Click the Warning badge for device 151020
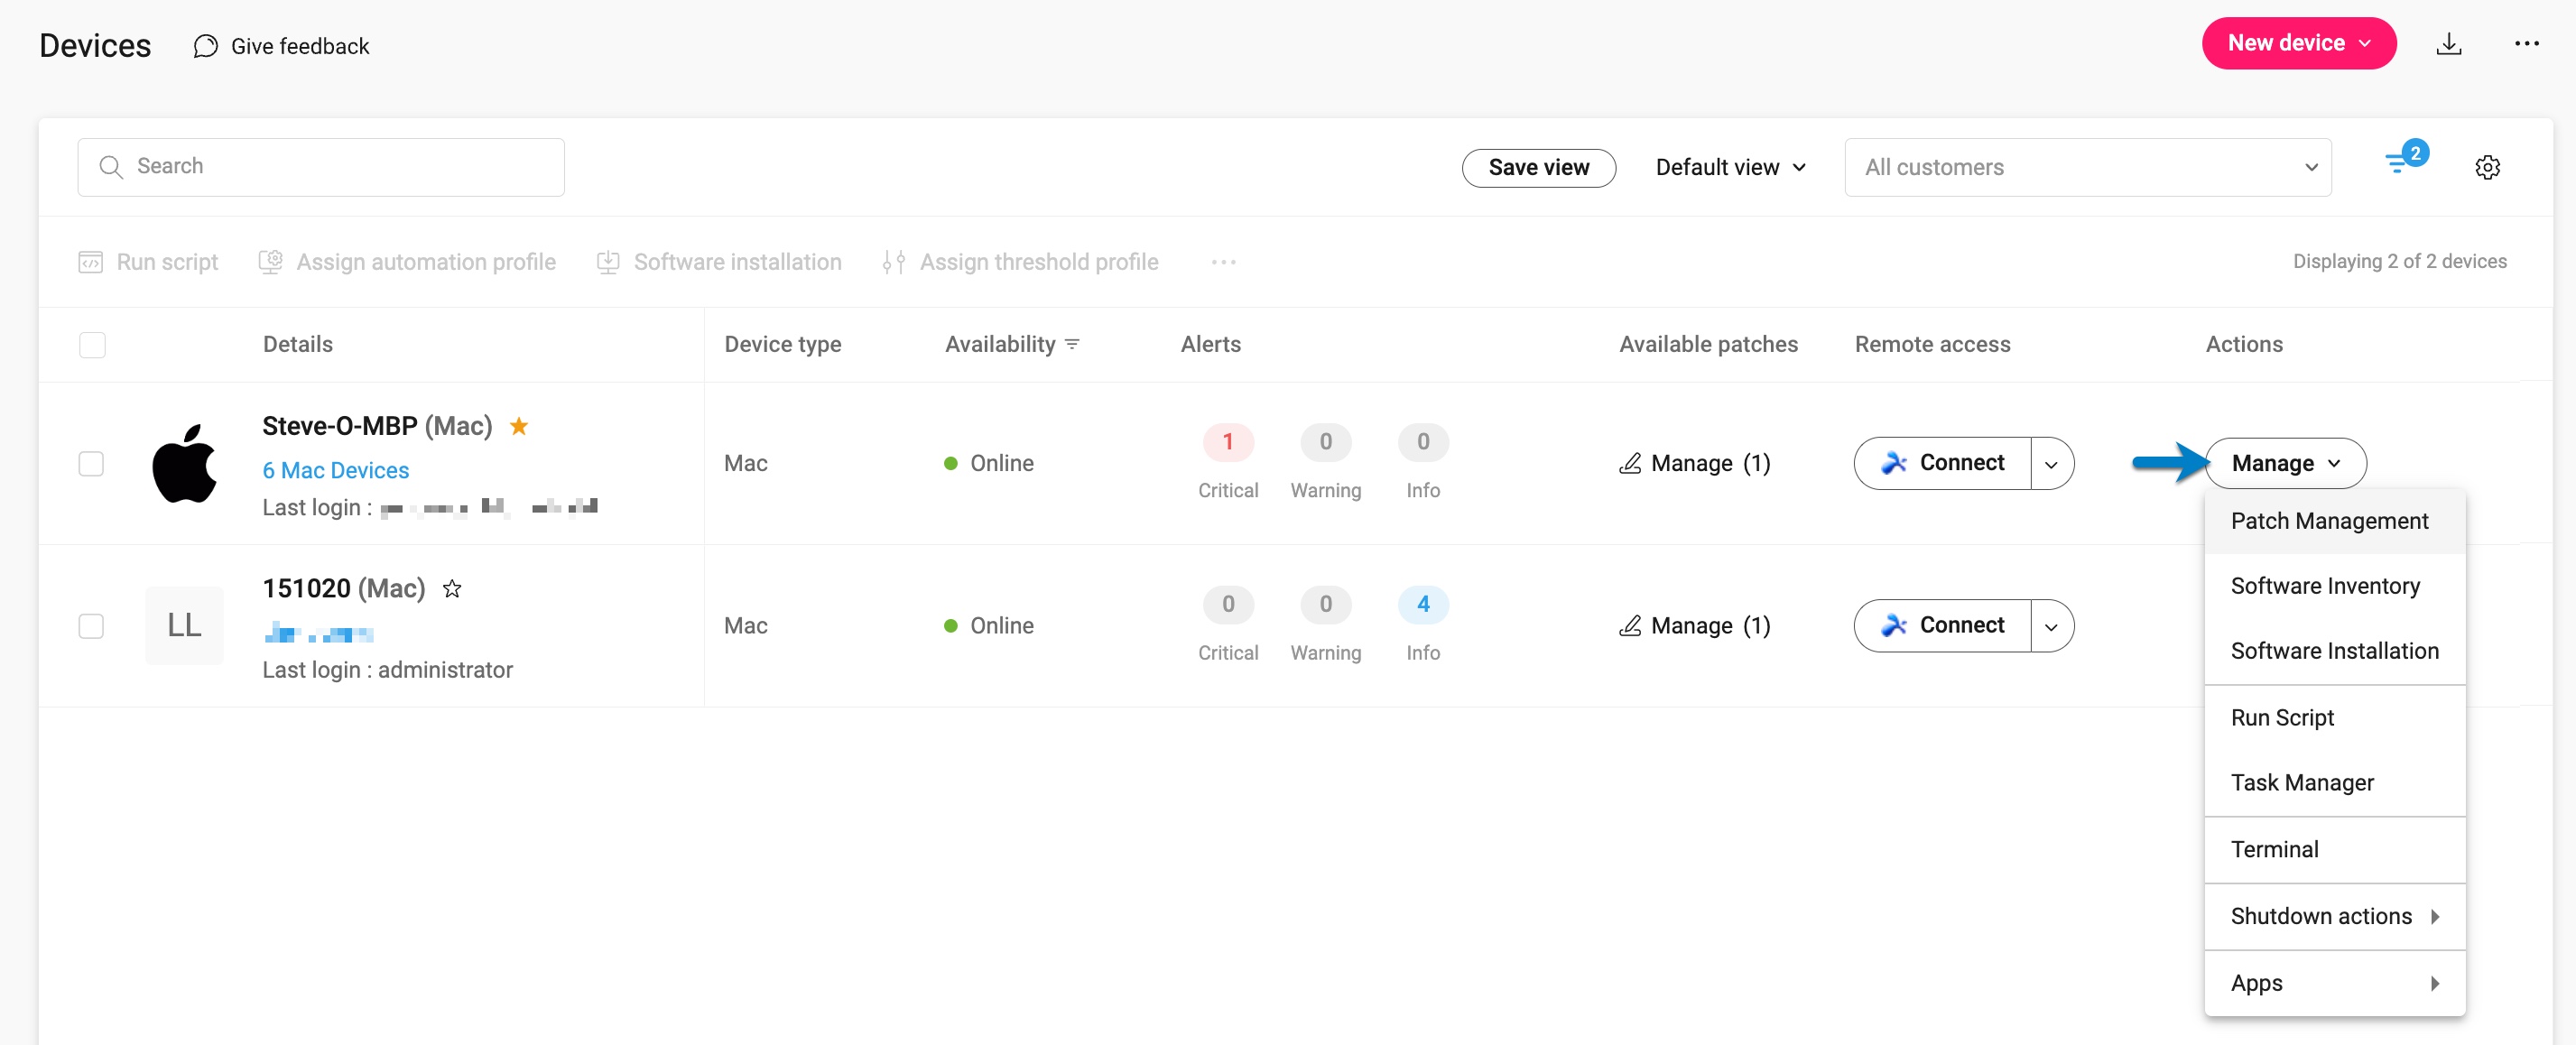The width and height of the screenshot is (2576, 1045). click(x=1325, y=604)
